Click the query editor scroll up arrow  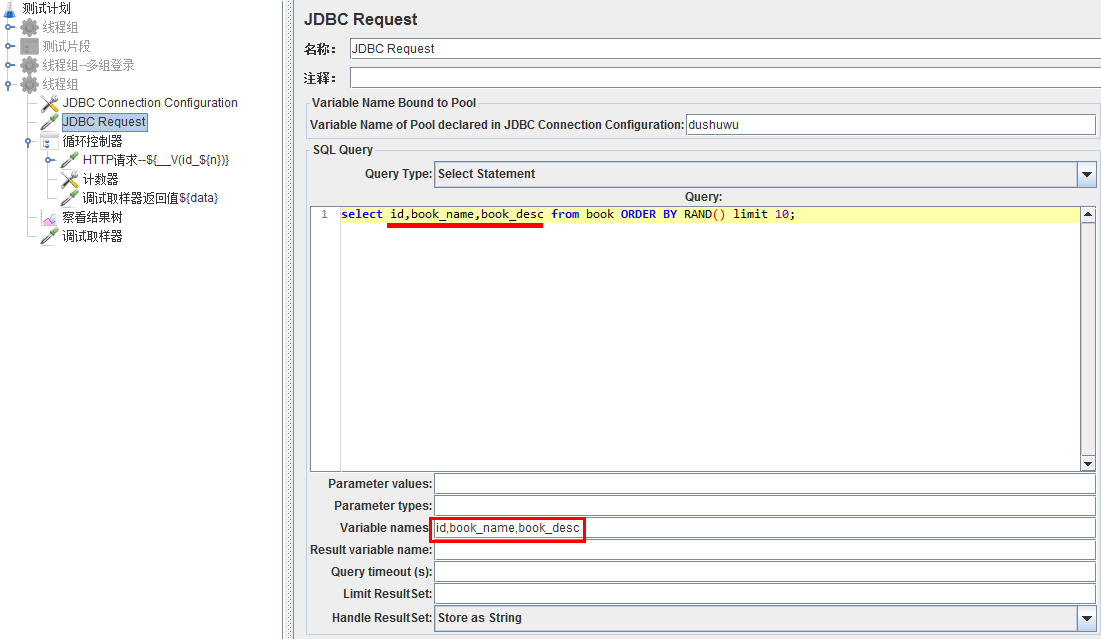click(1088, 214)
